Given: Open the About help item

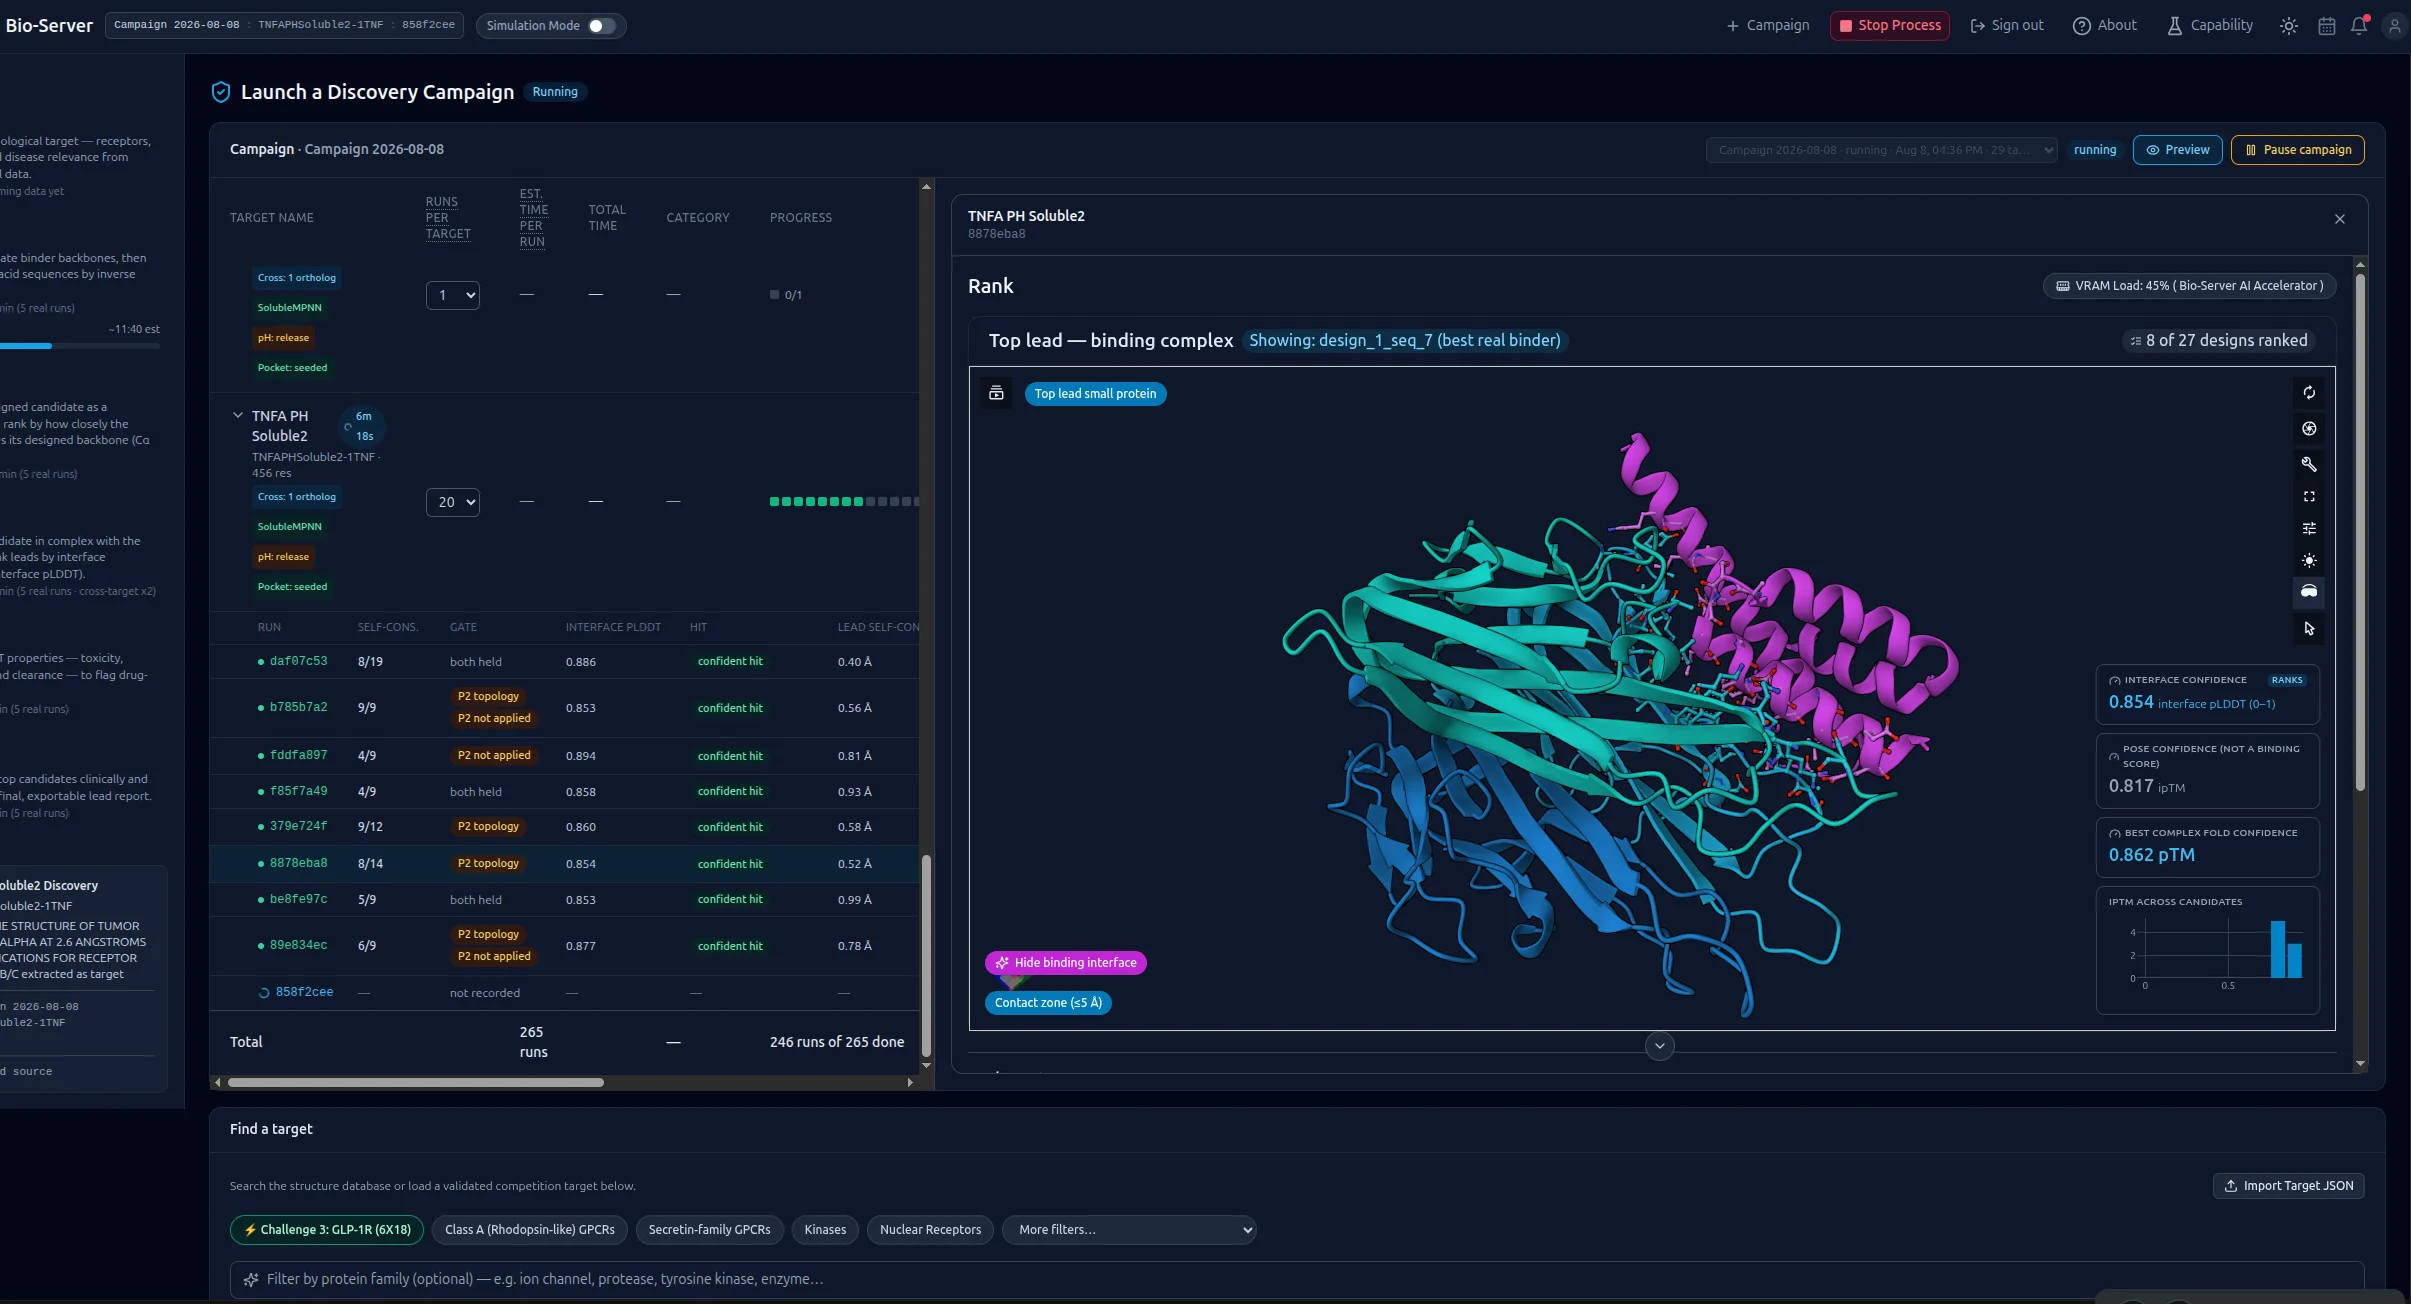Looking at the screenshot, I should coord(2105,25).
